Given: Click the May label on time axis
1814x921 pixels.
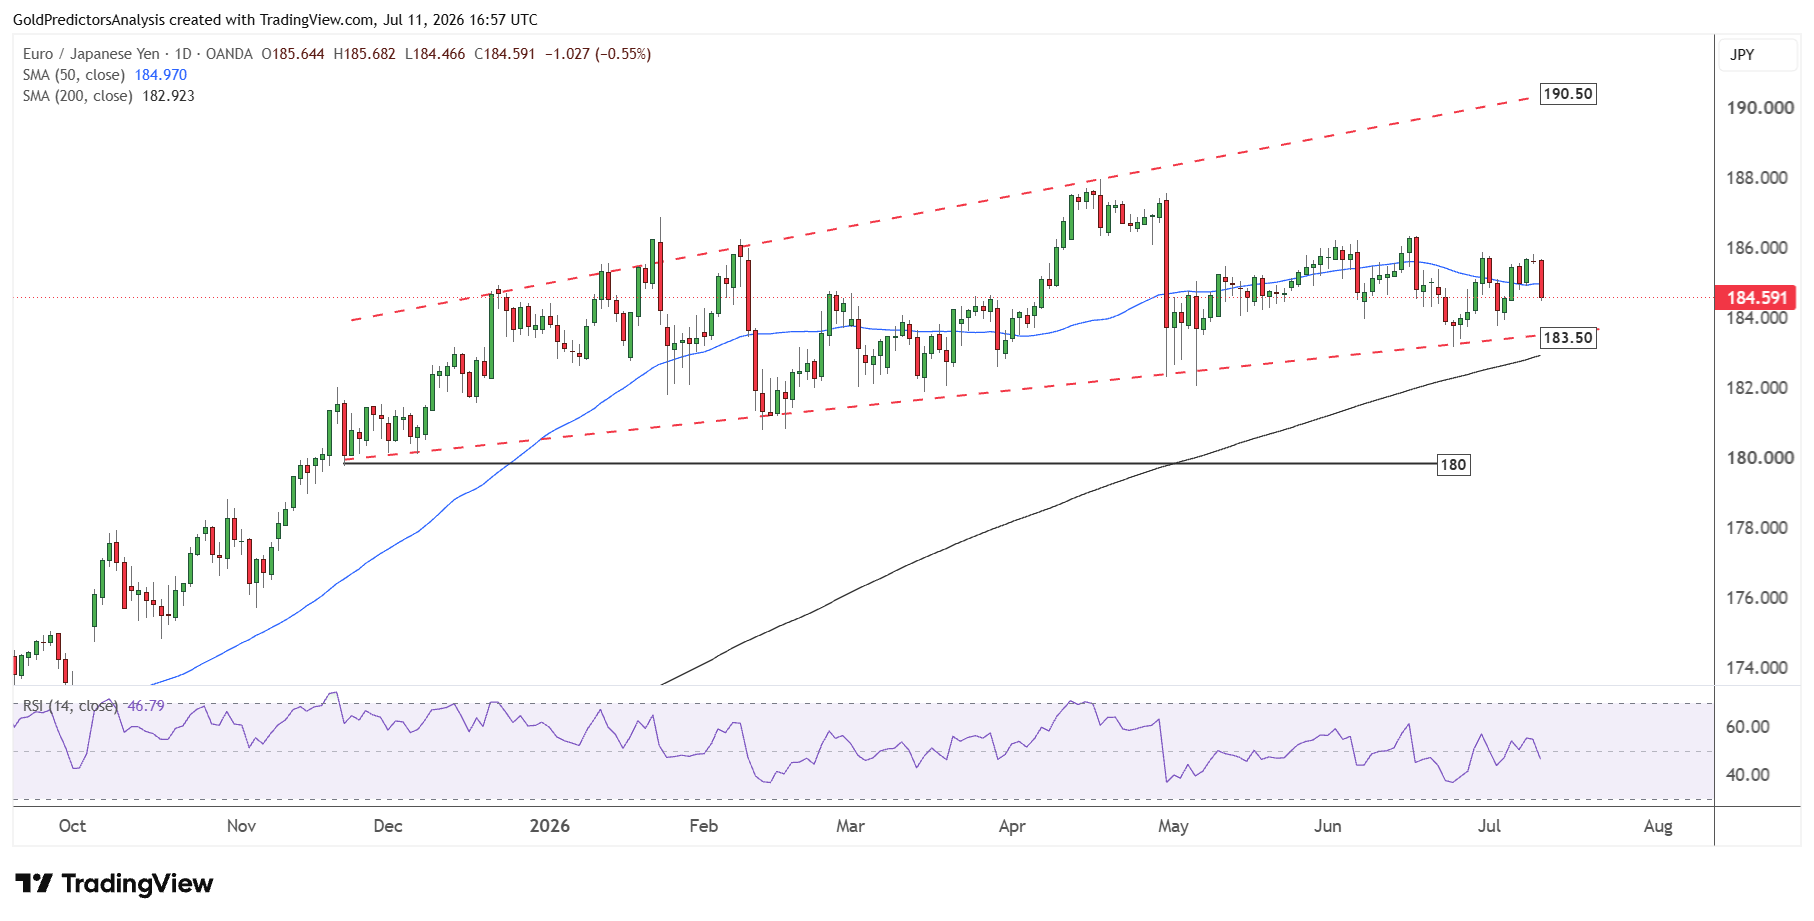Looking at the screenshot, I should pos(1173,826).
